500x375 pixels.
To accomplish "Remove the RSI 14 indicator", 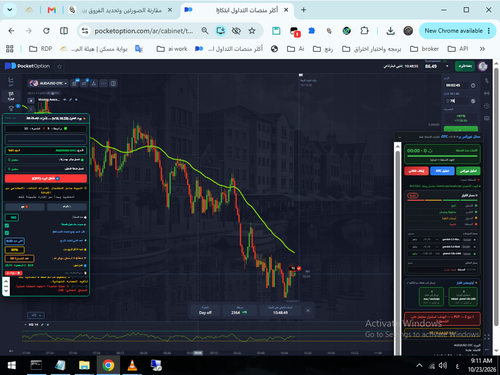I will pyautogui.click(x=48, y=325).
